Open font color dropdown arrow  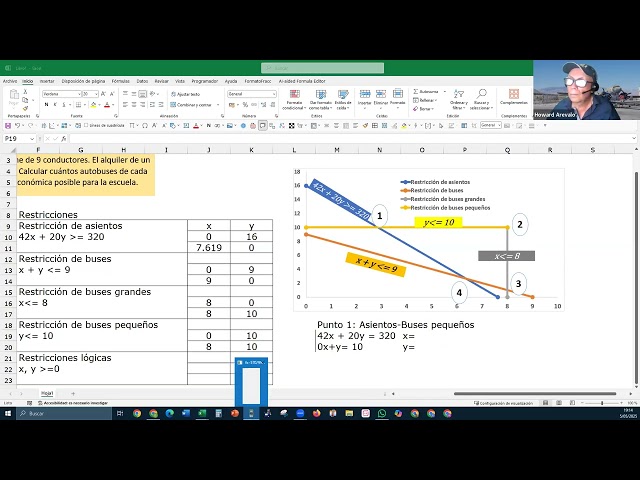coord(113,105)
